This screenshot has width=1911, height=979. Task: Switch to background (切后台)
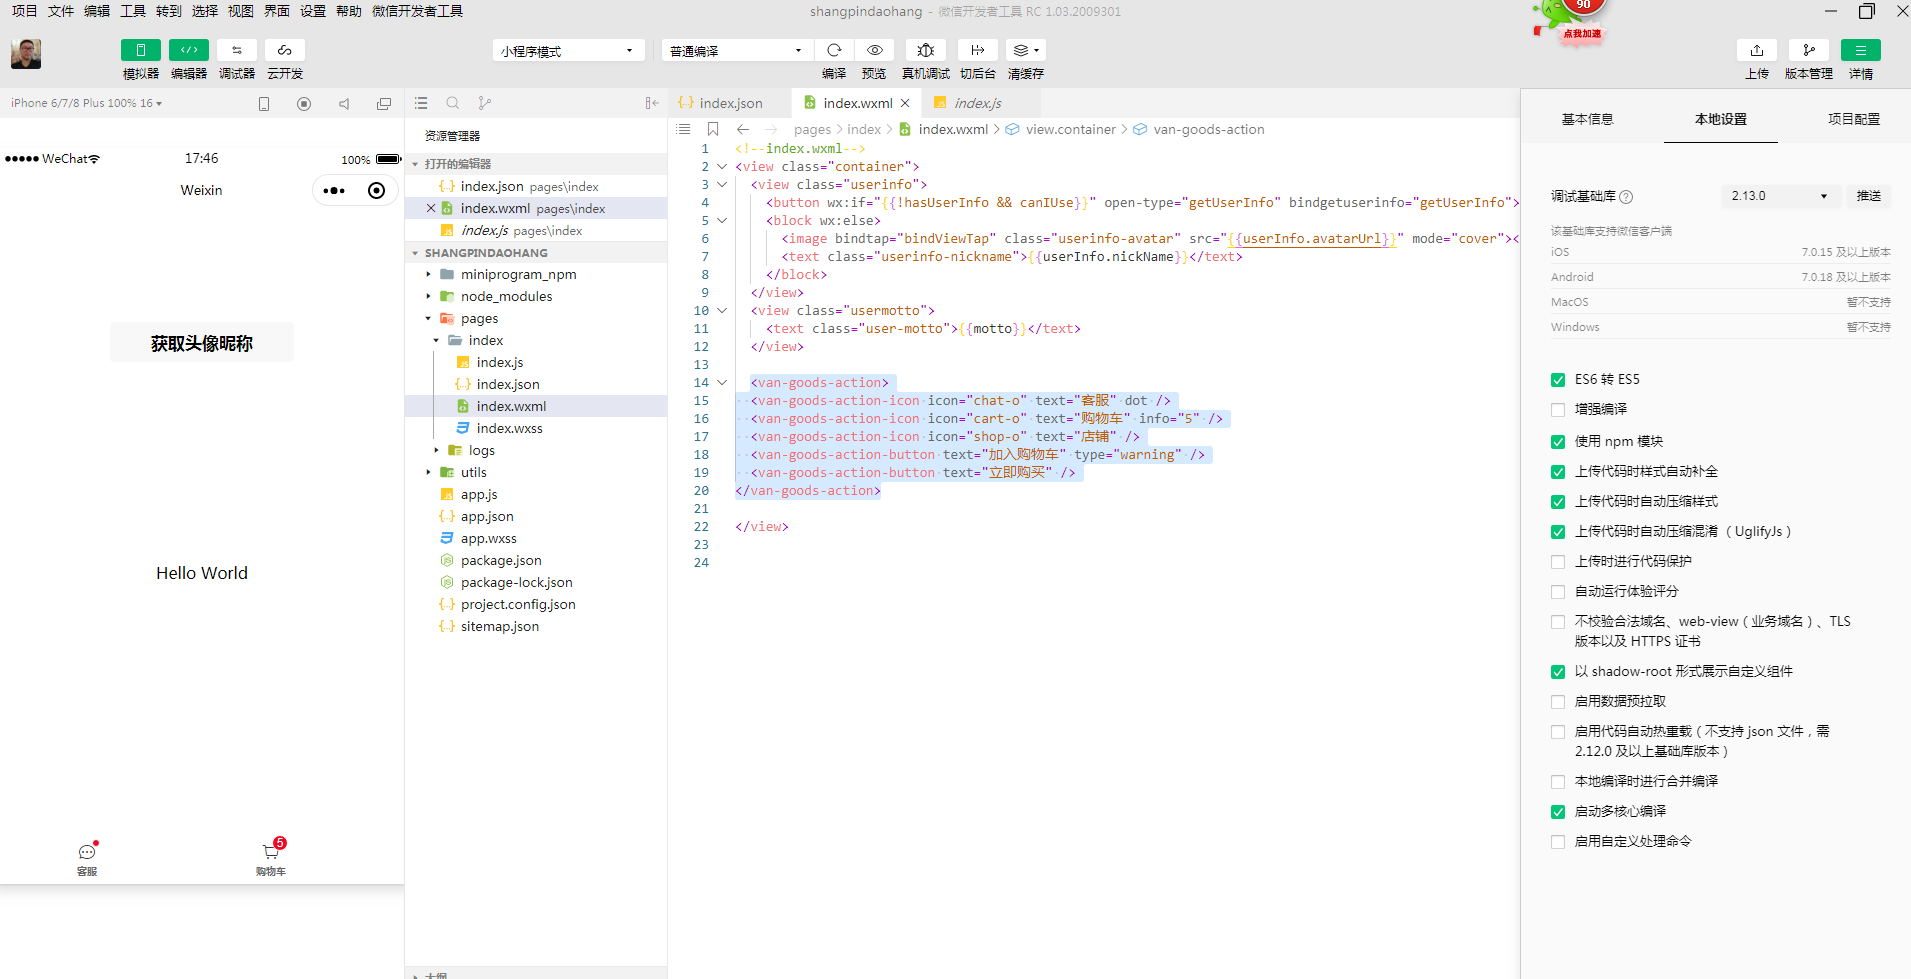pyautogui.click(x=978, y=50)
